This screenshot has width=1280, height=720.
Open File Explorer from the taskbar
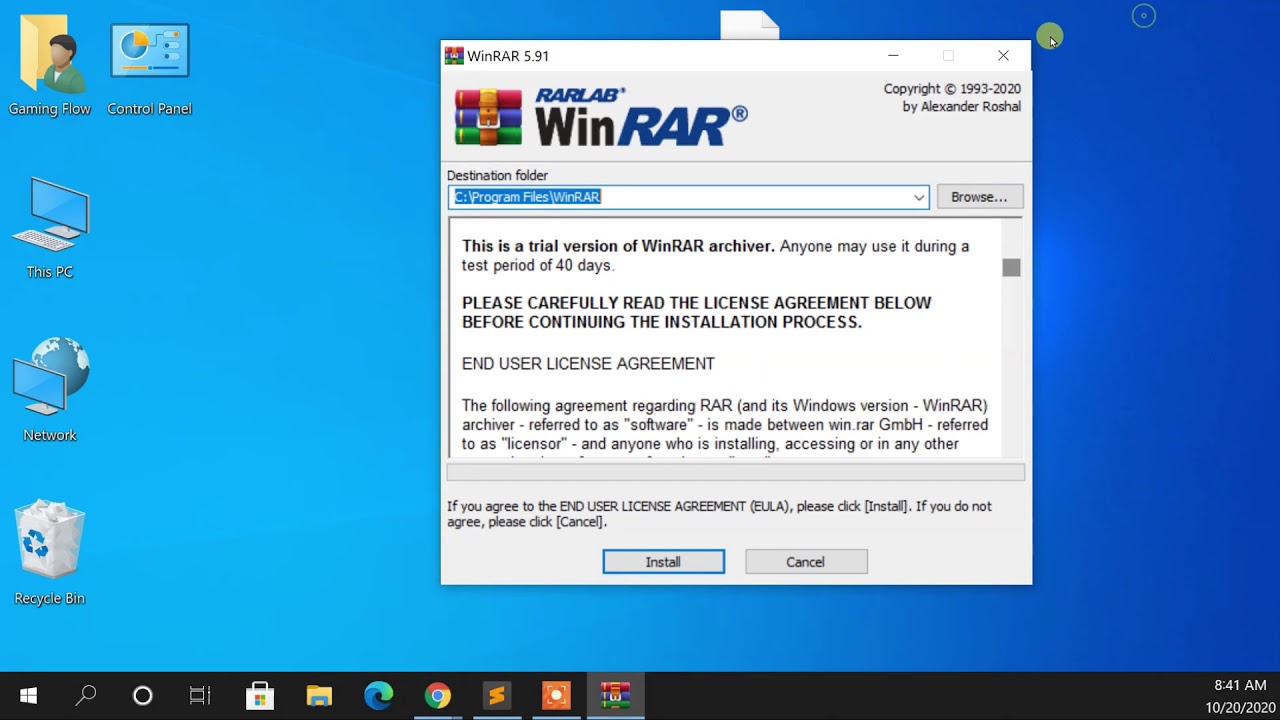(x=319, y=696)
